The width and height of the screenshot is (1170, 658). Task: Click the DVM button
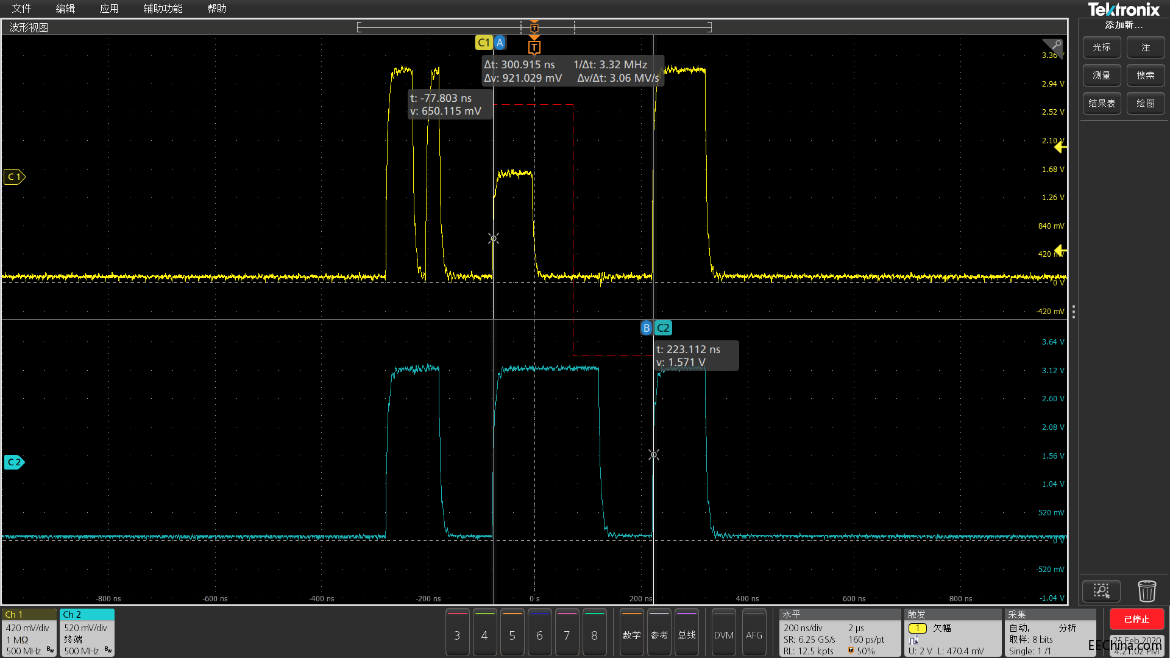724,633
